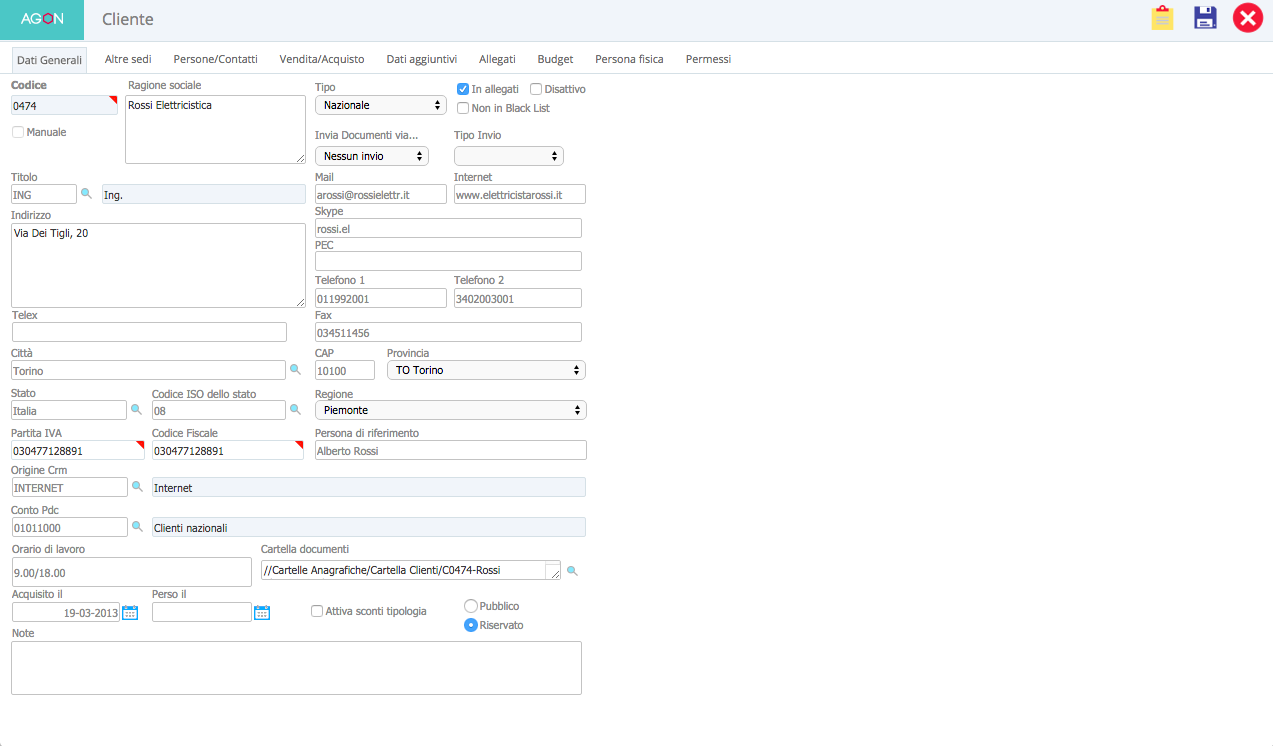
Task: Check the Non in Black List checkbox
Action: 463,108
